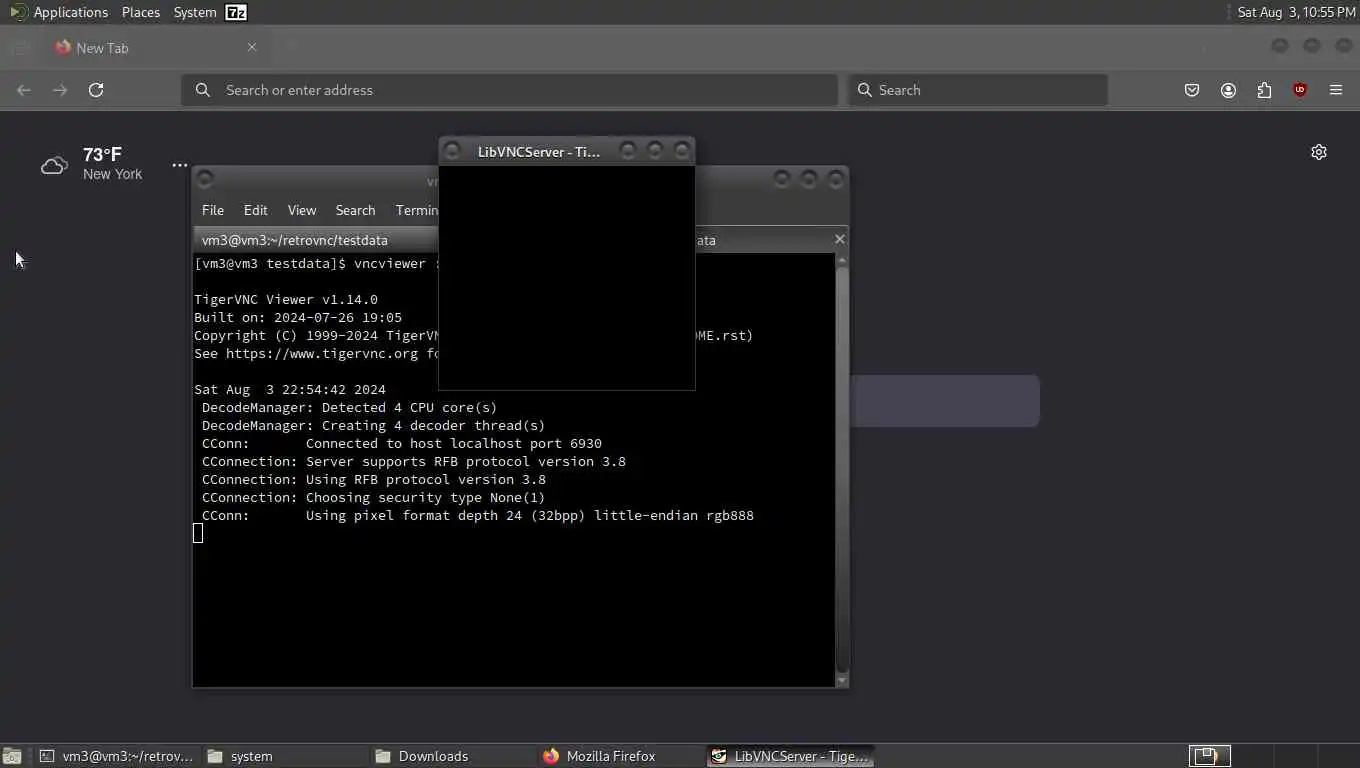Open the Places menu
The height and width of the screenshot is (768, 1360).
click(141, 12)
